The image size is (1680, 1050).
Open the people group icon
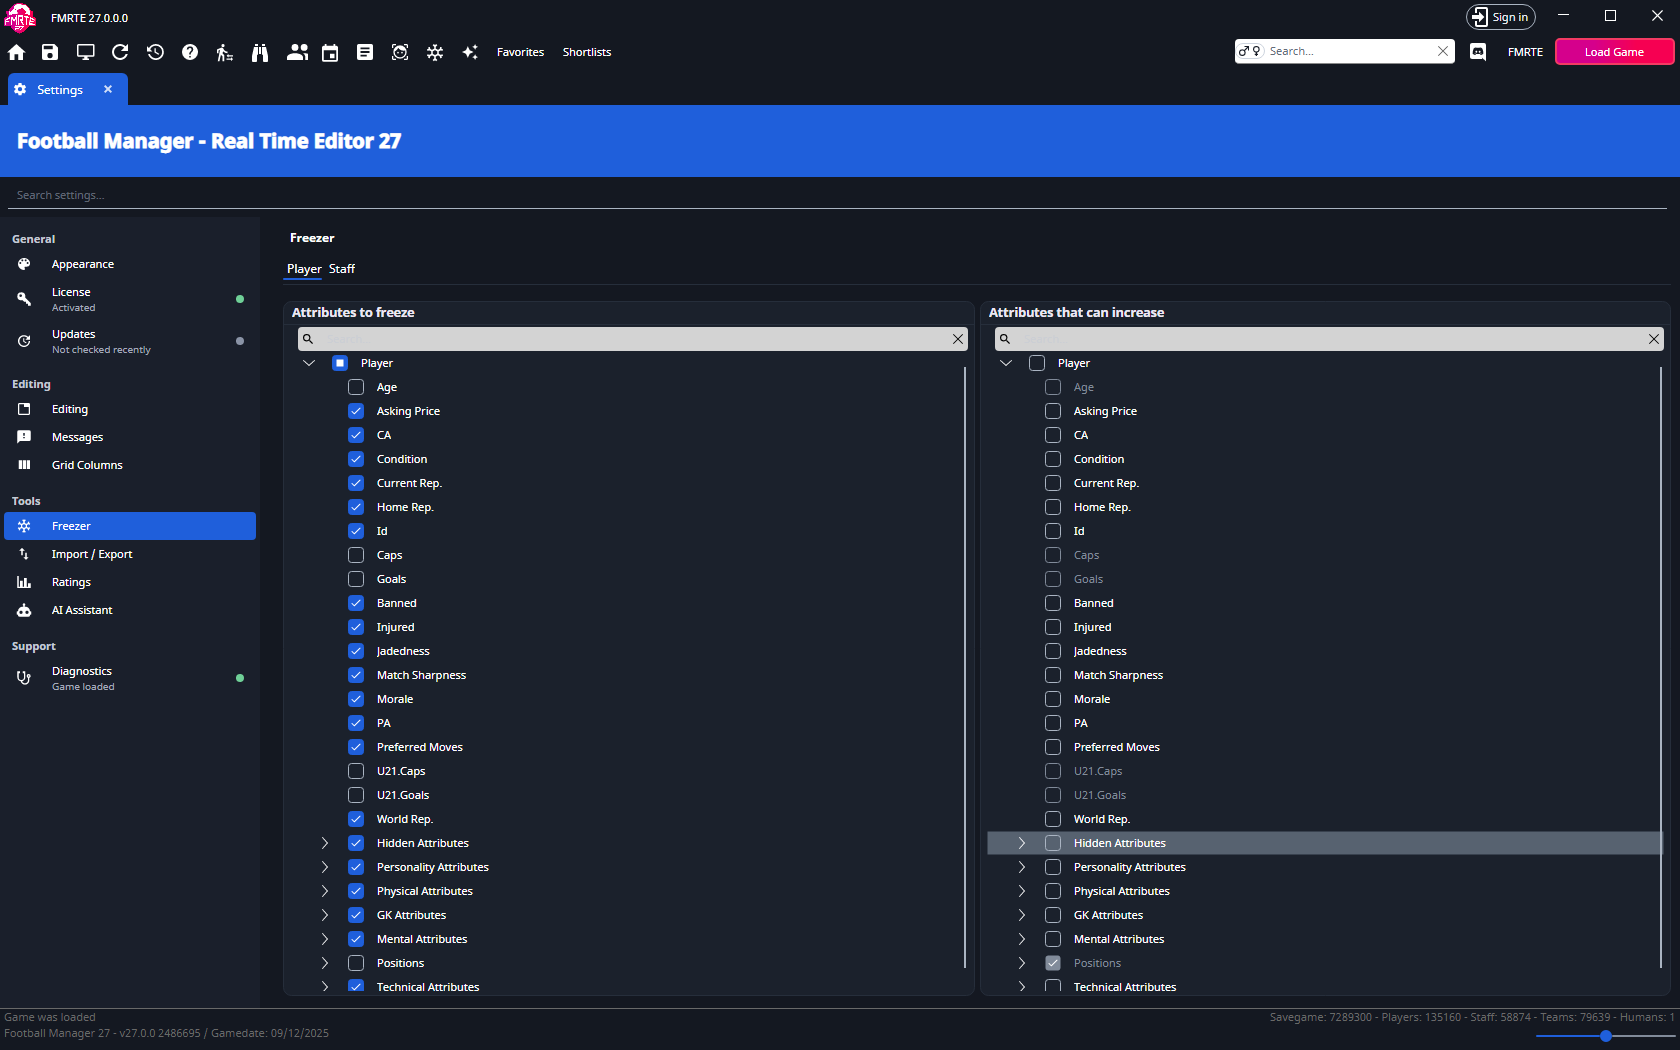point(297,52)
